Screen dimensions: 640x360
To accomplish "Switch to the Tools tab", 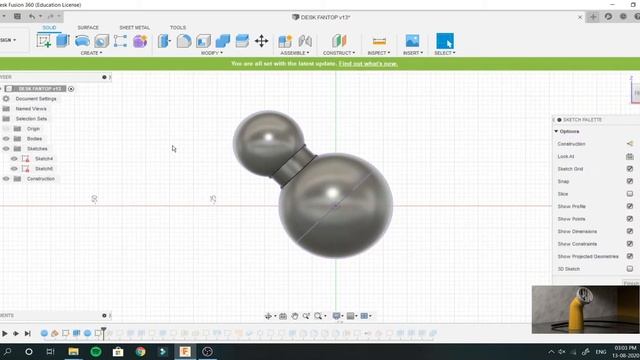I will pos(178,27).
